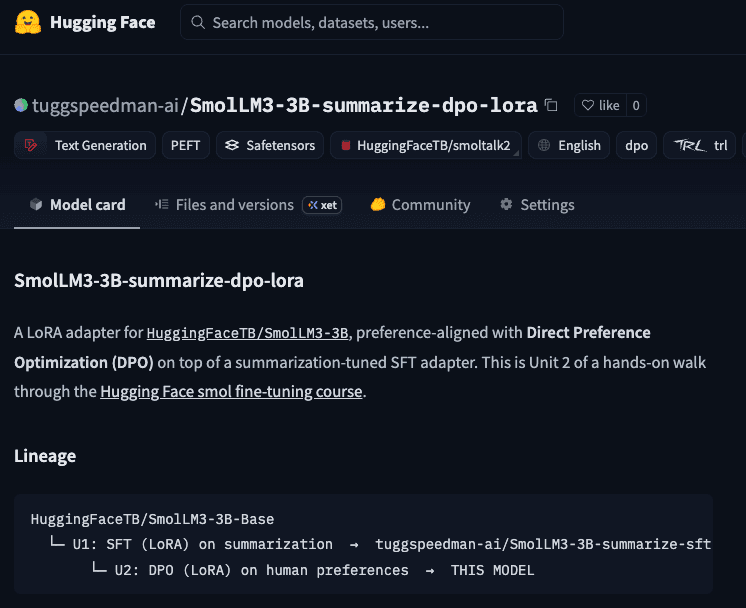Click the TRL library tag
The image size is (746, 608).
coord(699,146)
